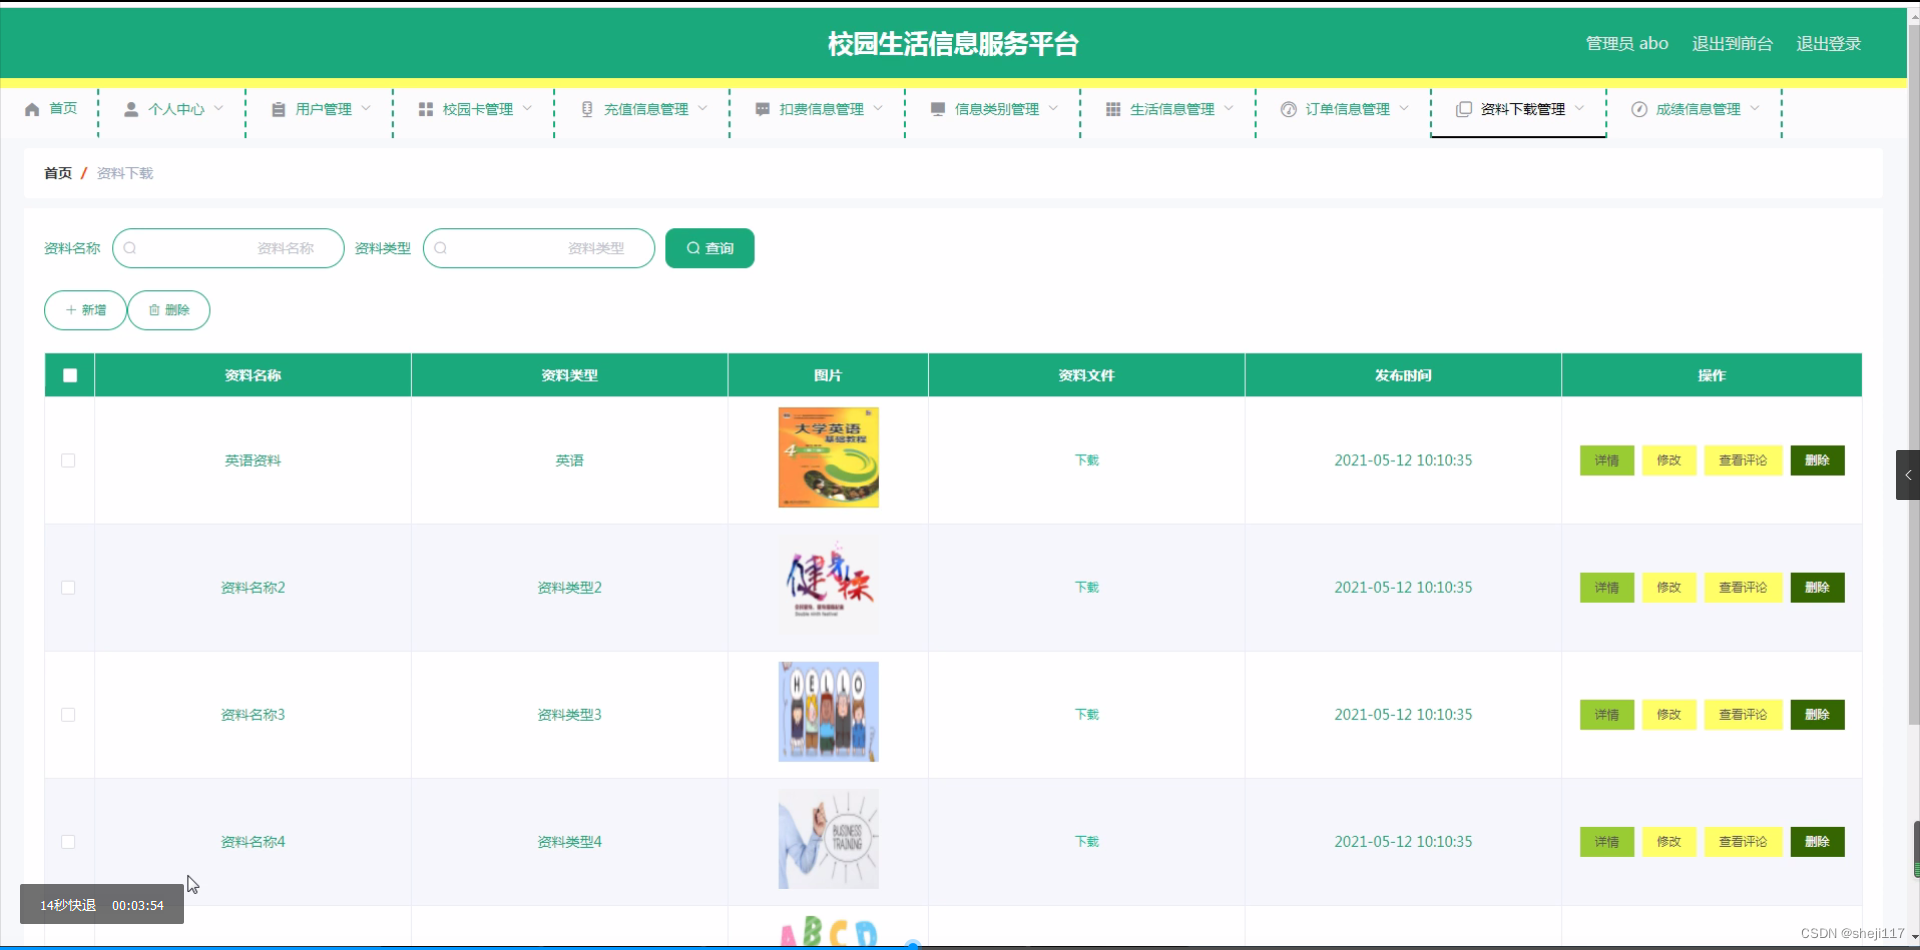Click the magnifier icon inside 资料名称 search box
Screen dimensions: 1920x950
tap(131, 248)
